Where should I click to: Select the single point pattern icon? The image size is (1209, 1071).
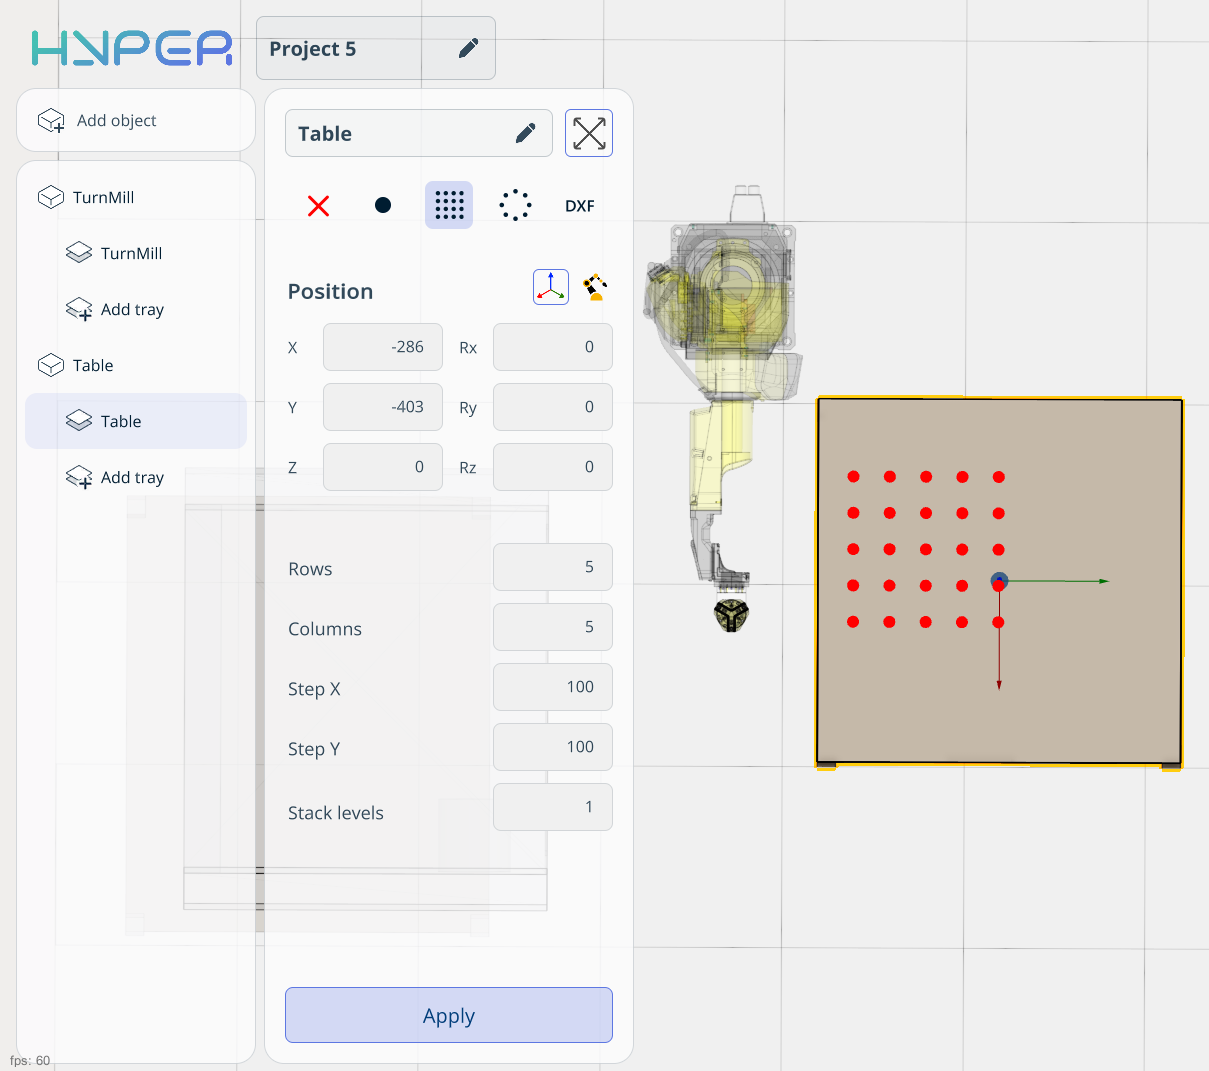point(383,206)
